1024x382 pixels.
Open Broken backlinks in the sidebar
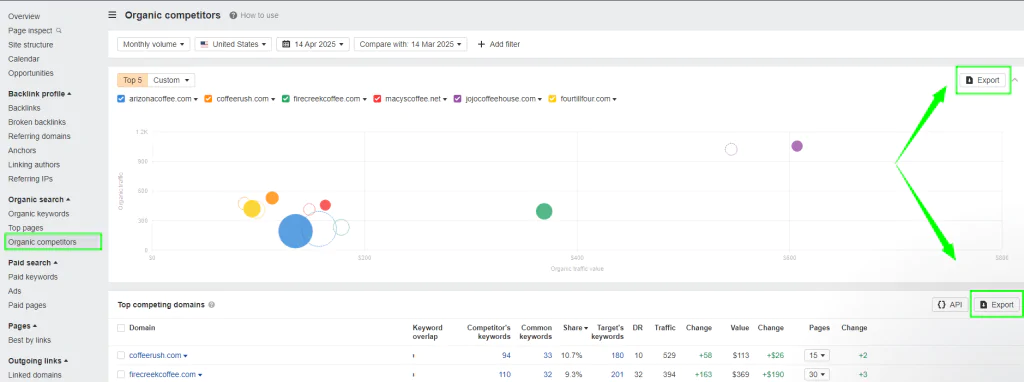(x=37, y=122)
